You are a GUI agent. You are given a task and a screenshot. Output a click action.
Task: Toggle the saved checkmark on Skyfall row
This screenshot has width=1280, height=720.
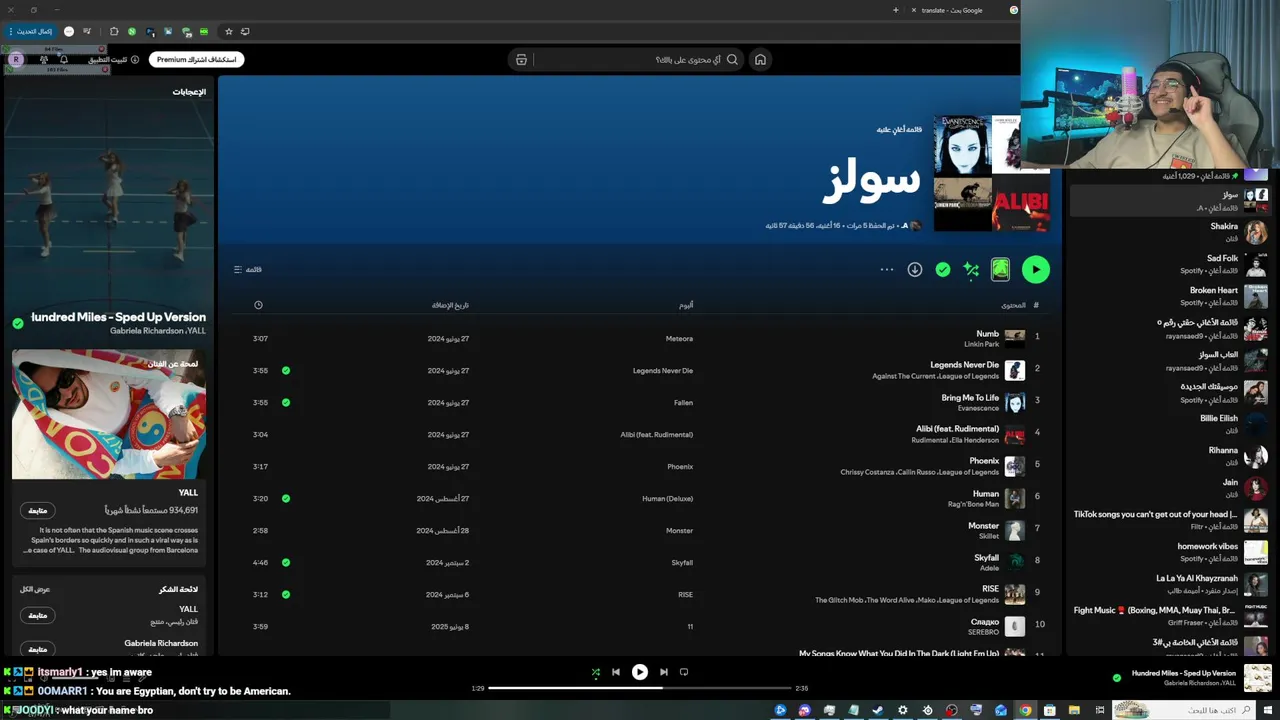pyautogui.click(x=286, y=563)
